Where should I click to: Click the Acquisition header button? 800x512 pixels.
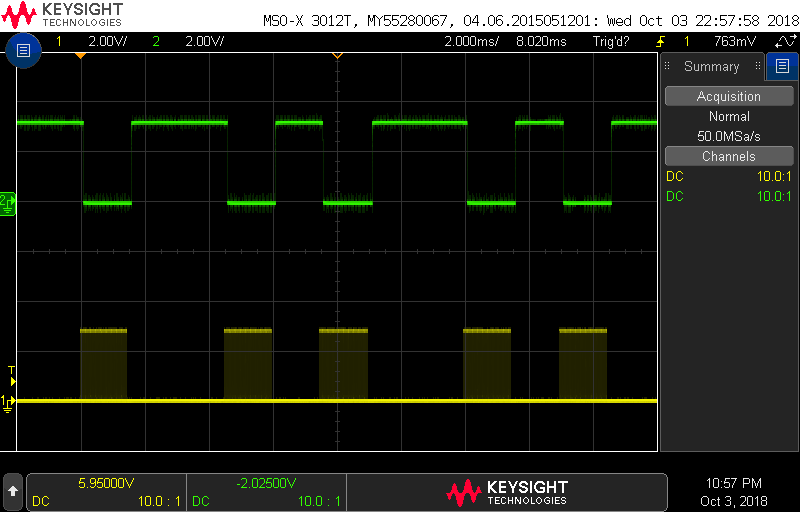tap(729, 96)
